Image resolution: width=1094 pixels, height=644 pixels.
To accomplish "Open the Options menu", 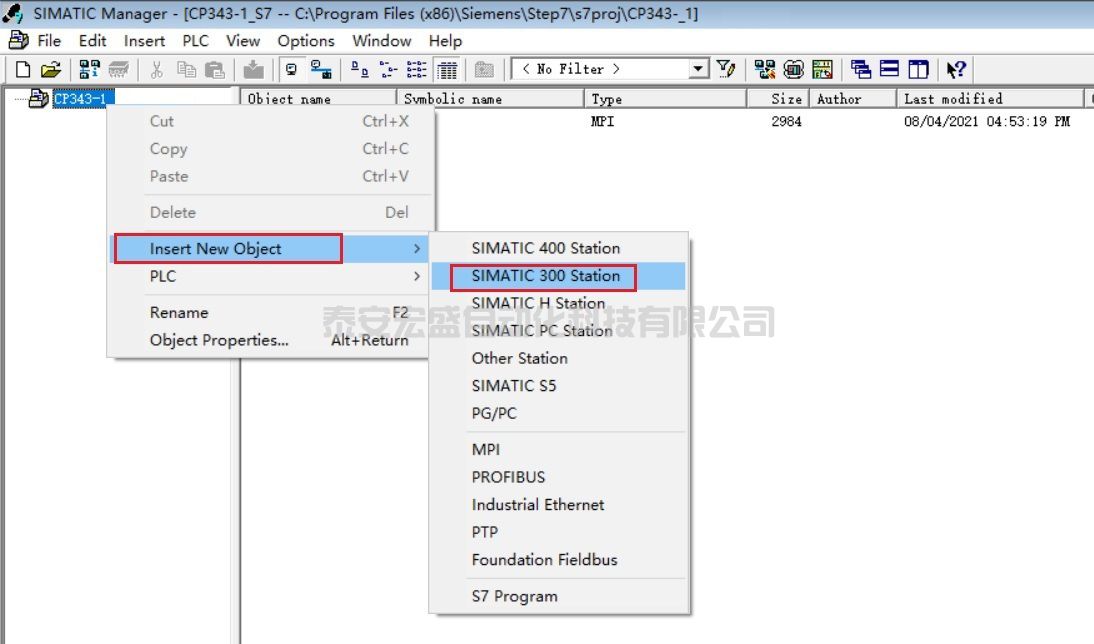I will tap(306, 41).
